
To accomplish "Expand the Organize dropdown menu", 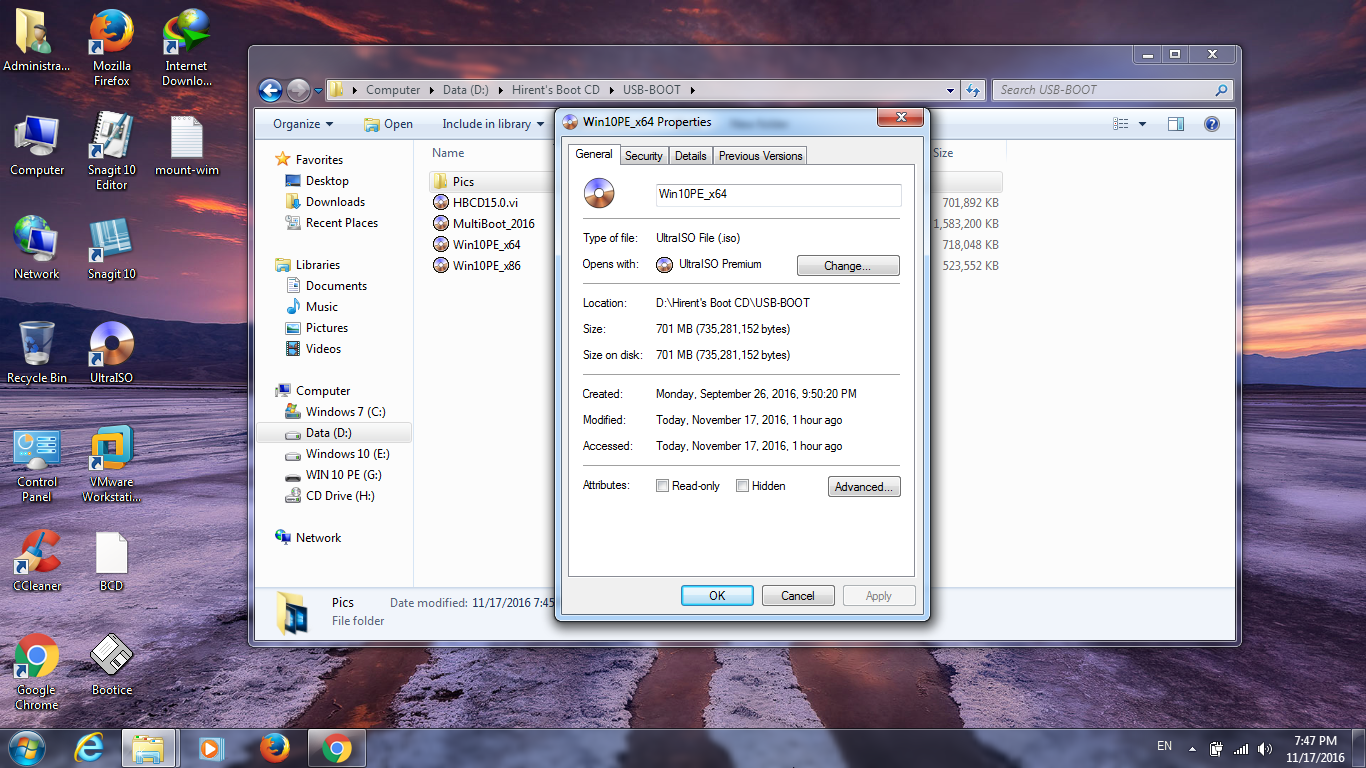I will click(x=303, y=124).
